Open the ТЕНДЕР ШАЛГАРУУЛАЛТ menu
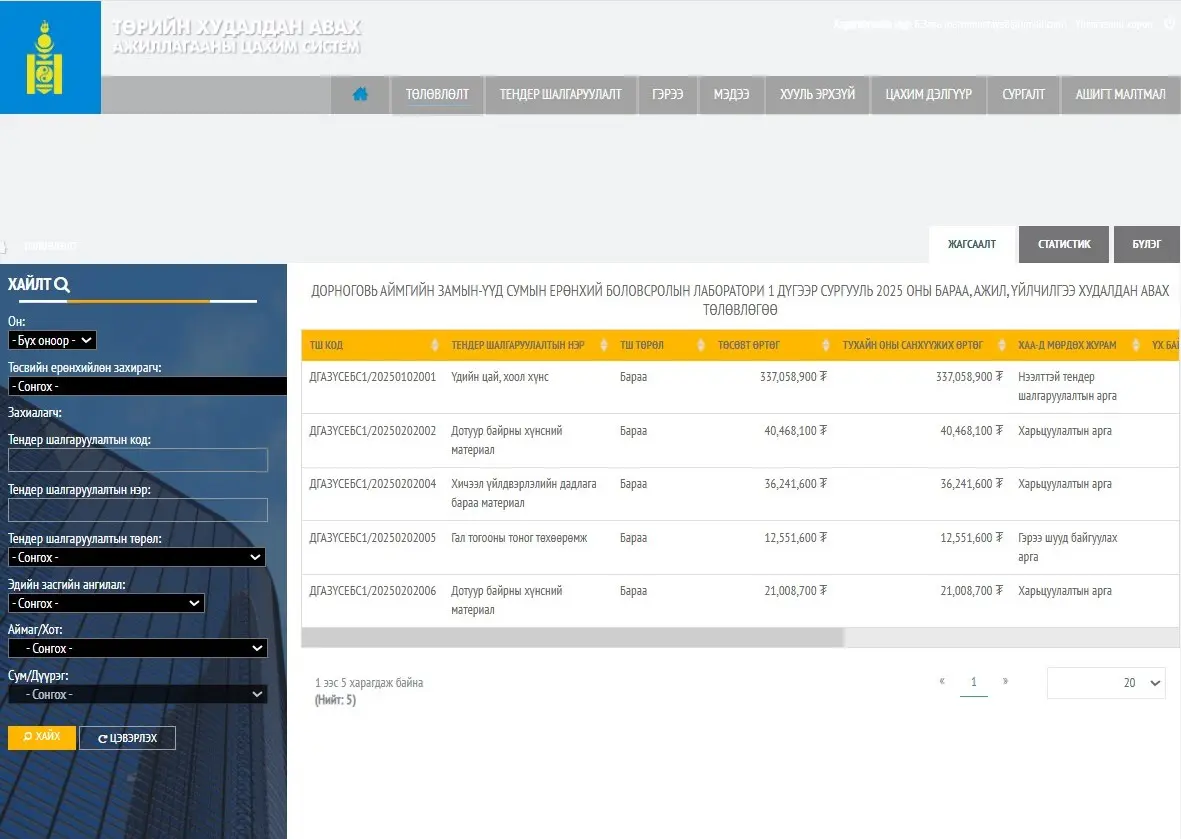Screen dimensions: 1181x839 pos(560,95)
